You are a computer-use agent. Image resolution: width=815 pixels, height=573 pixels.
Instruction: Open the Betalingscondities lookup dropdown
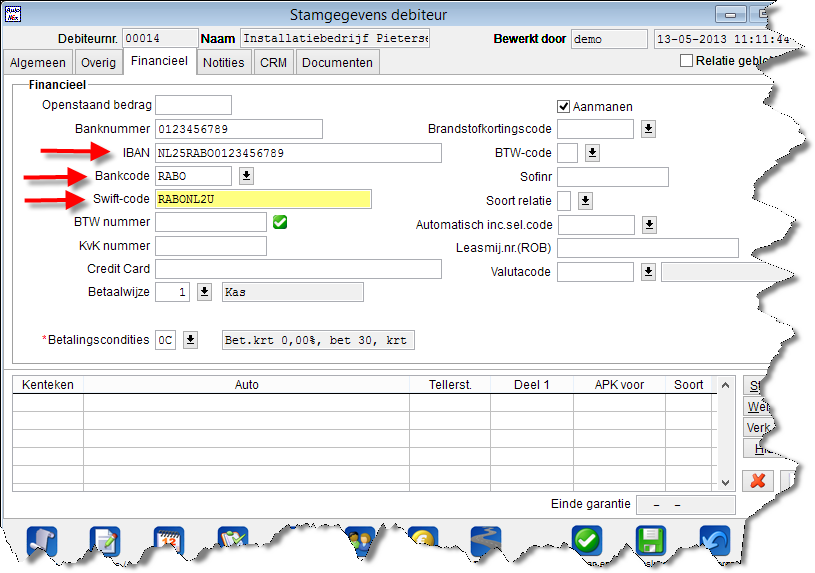click(191, 340)
